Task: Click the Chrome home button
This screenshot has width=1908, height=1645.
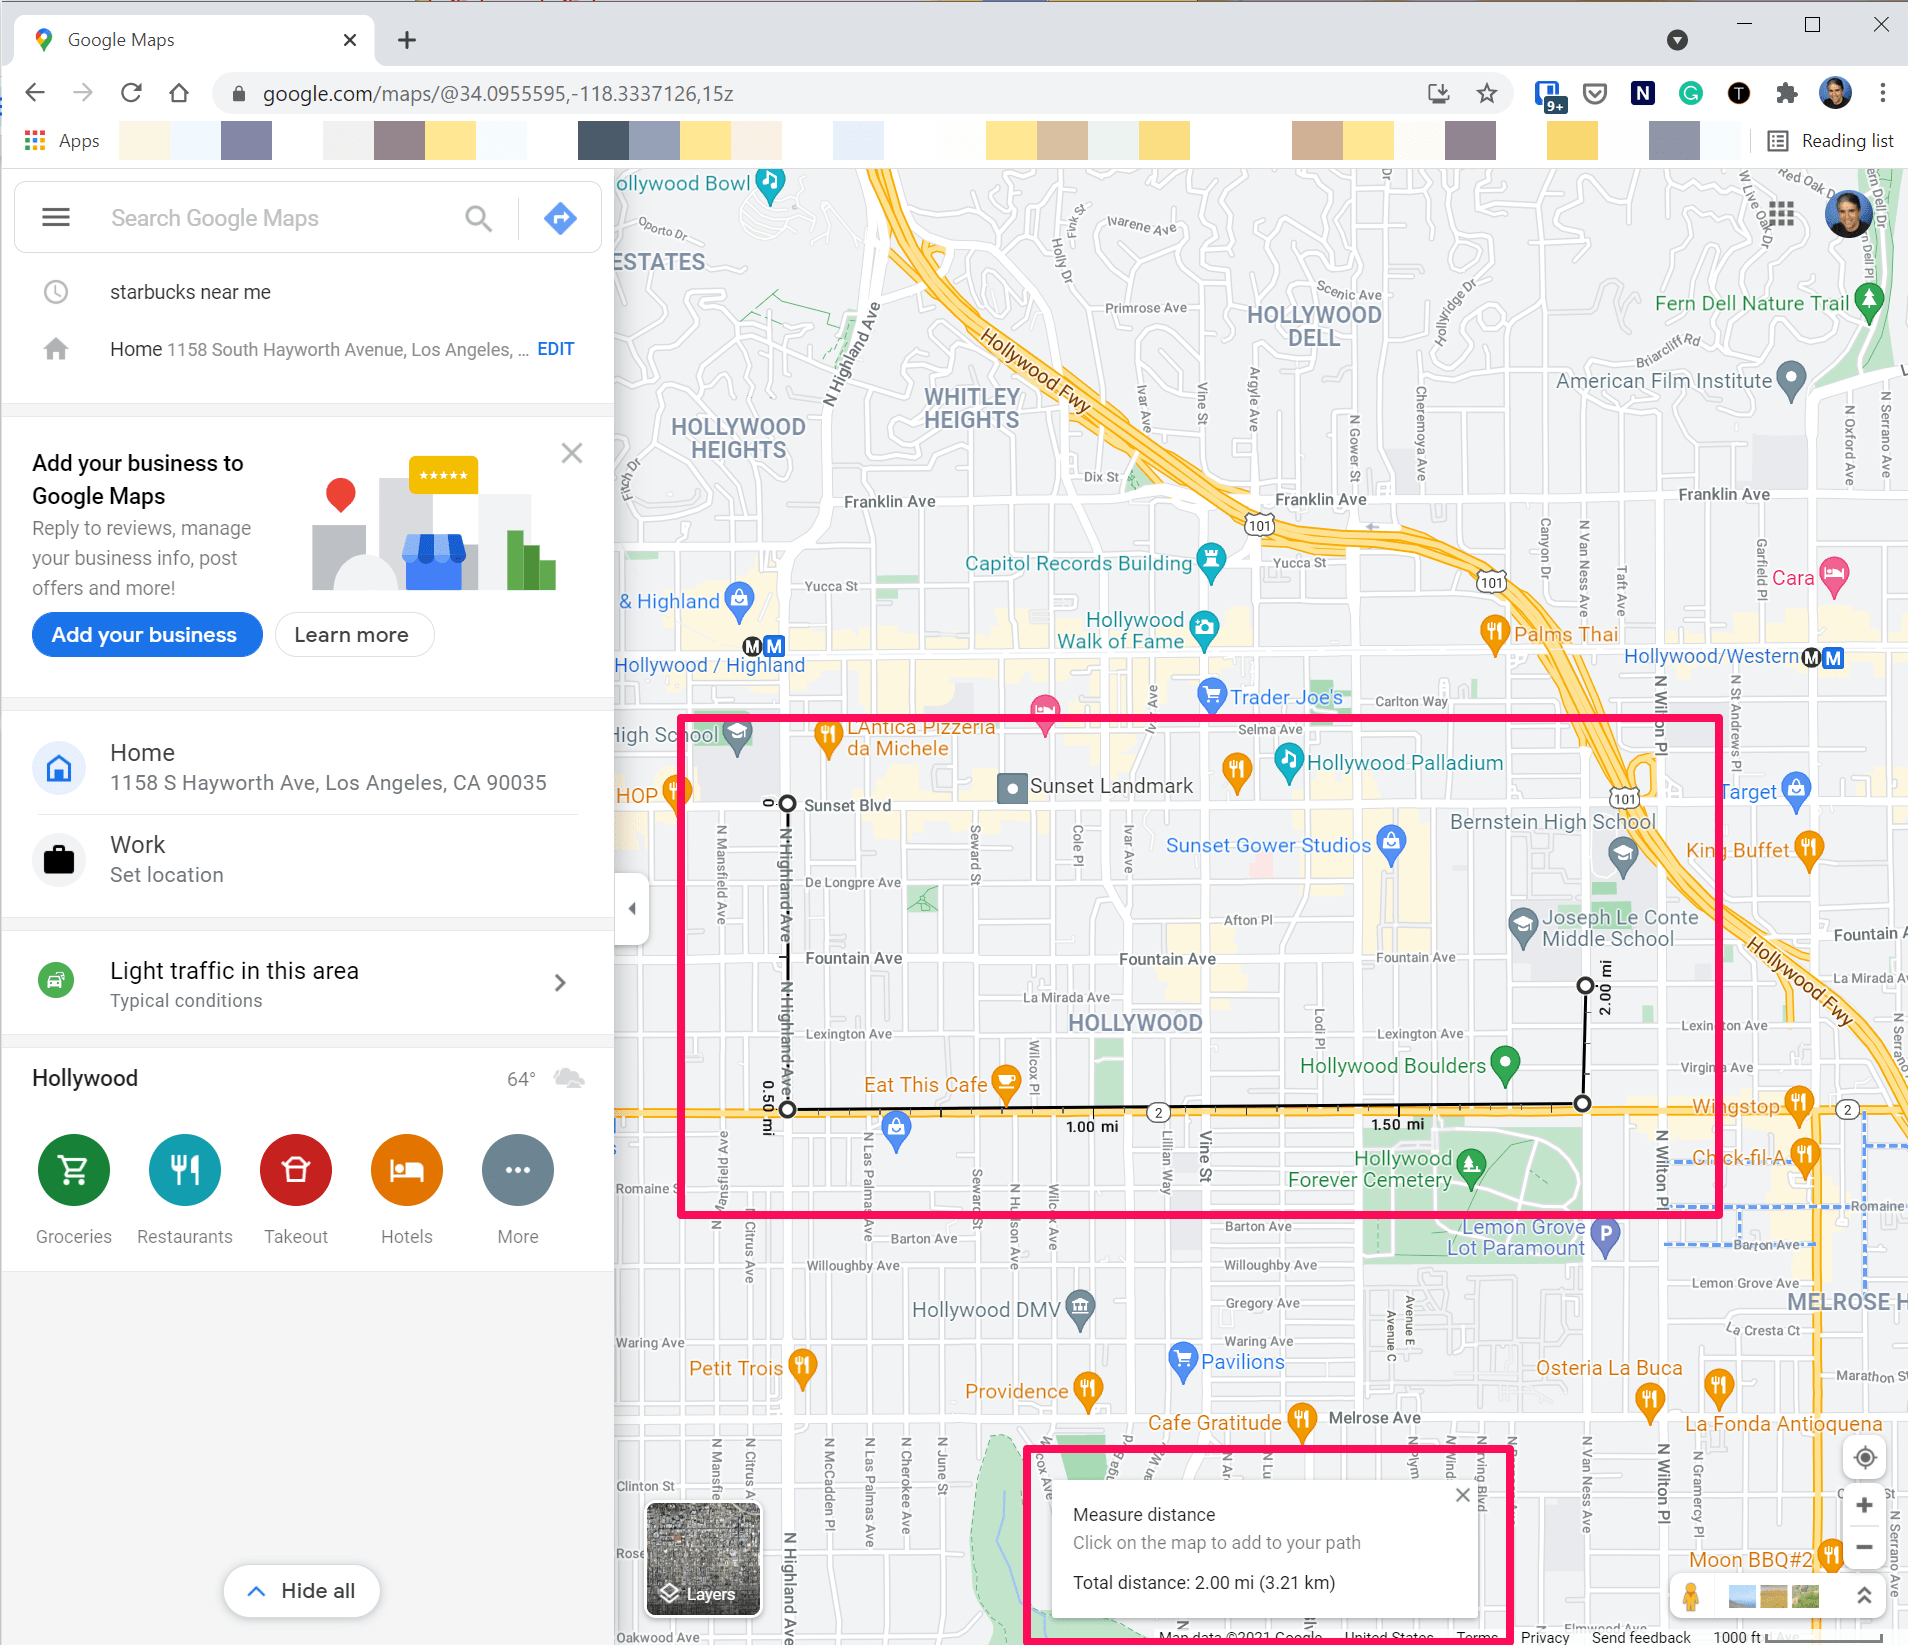Action: (x=179, y=93)
